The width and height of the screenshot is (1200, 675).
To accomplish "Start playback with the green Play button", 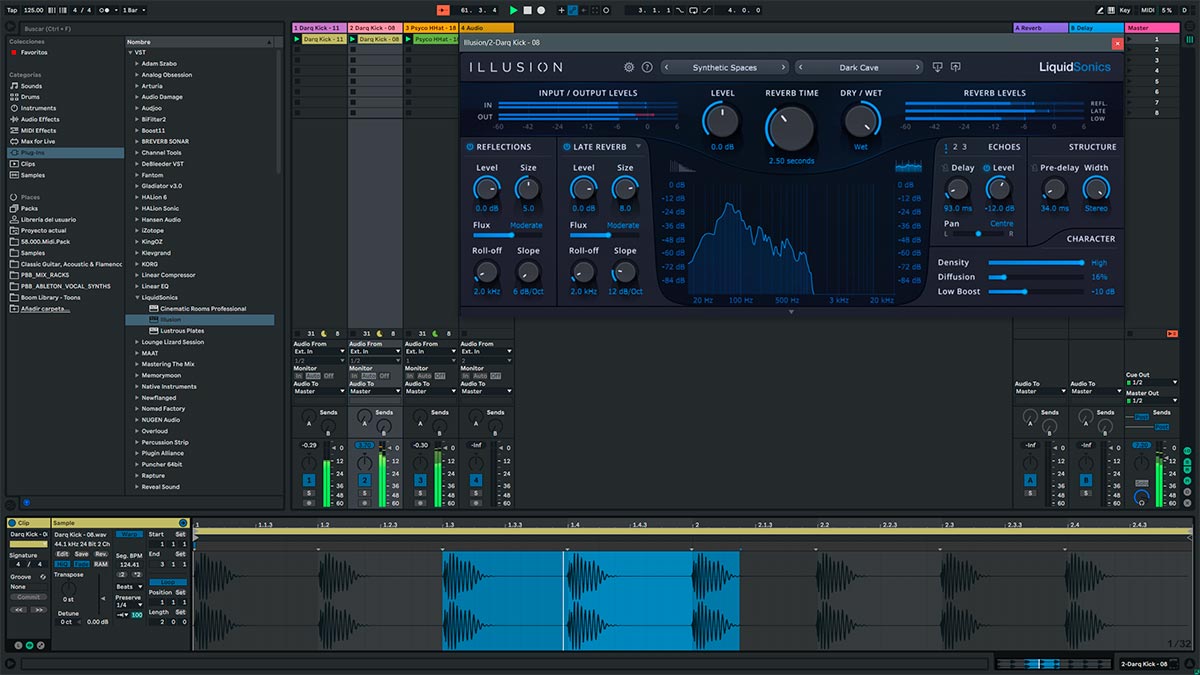I will tap(514, 10).
